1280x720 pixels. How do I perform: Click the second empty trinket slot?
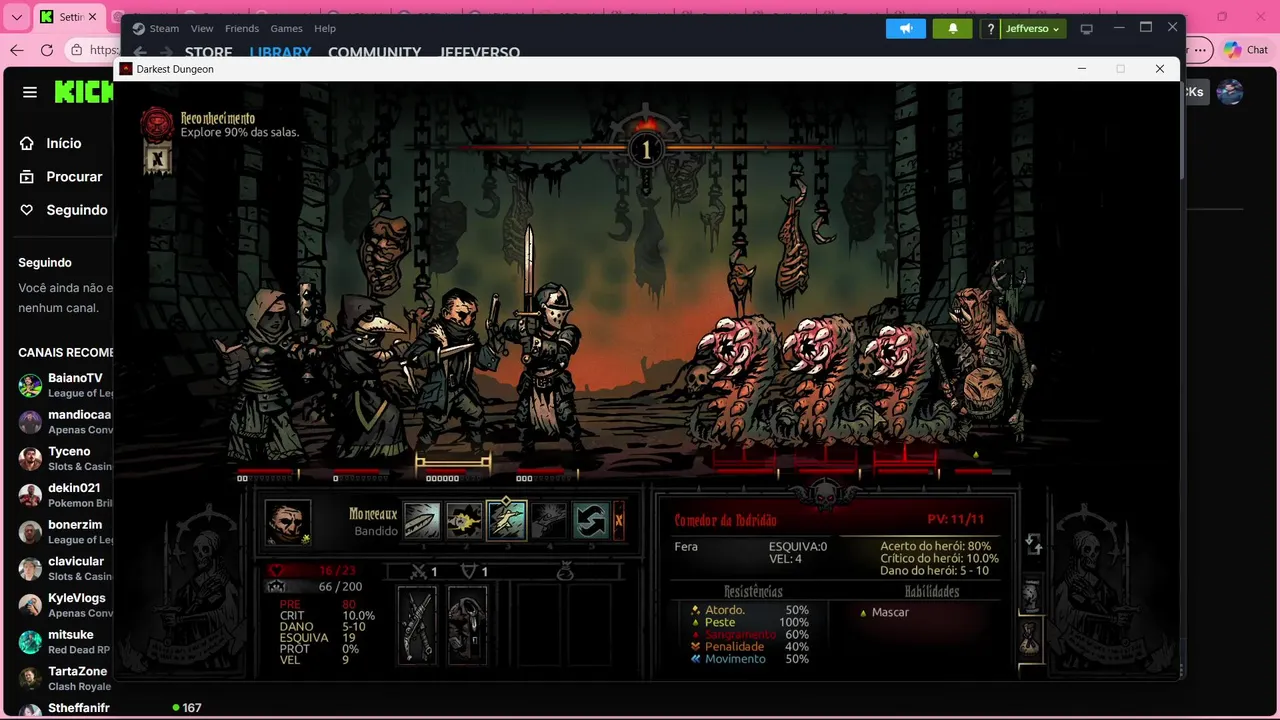point(588,625)
